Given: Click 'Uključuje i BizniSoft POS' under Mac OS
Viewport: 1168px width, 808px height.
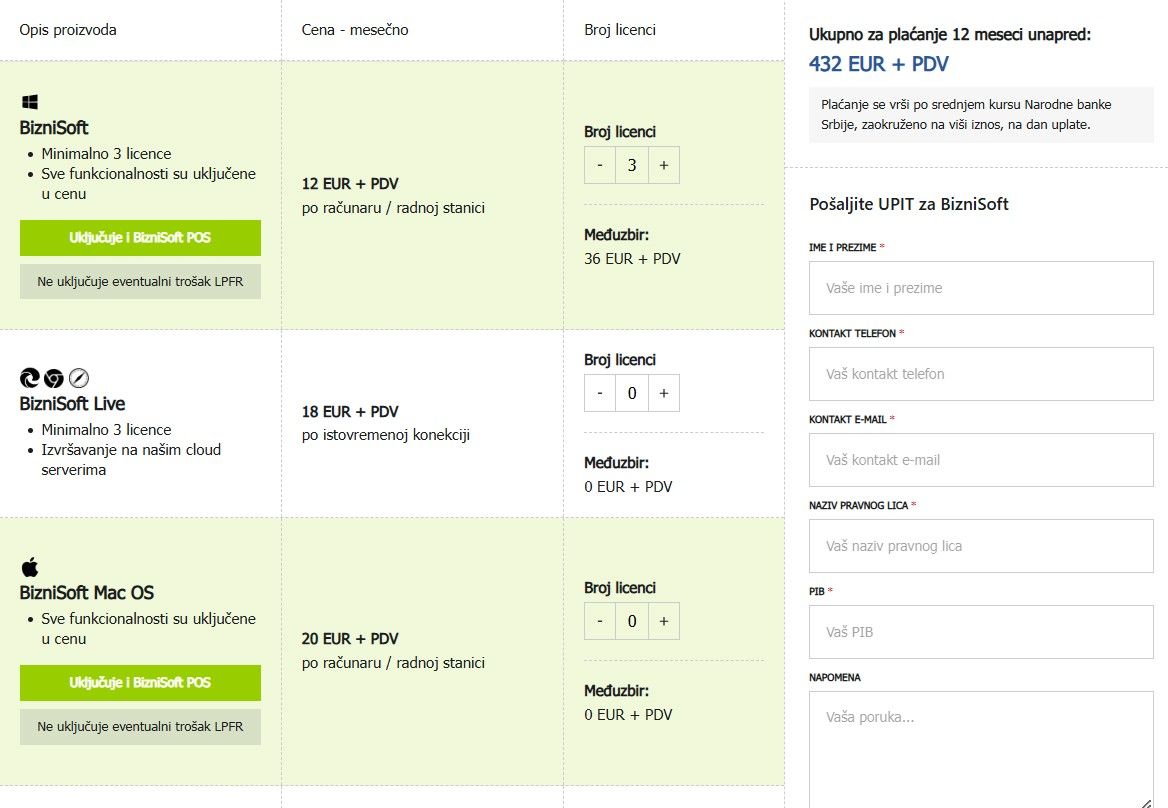Looking at the screenshot, I should point(140,683).
